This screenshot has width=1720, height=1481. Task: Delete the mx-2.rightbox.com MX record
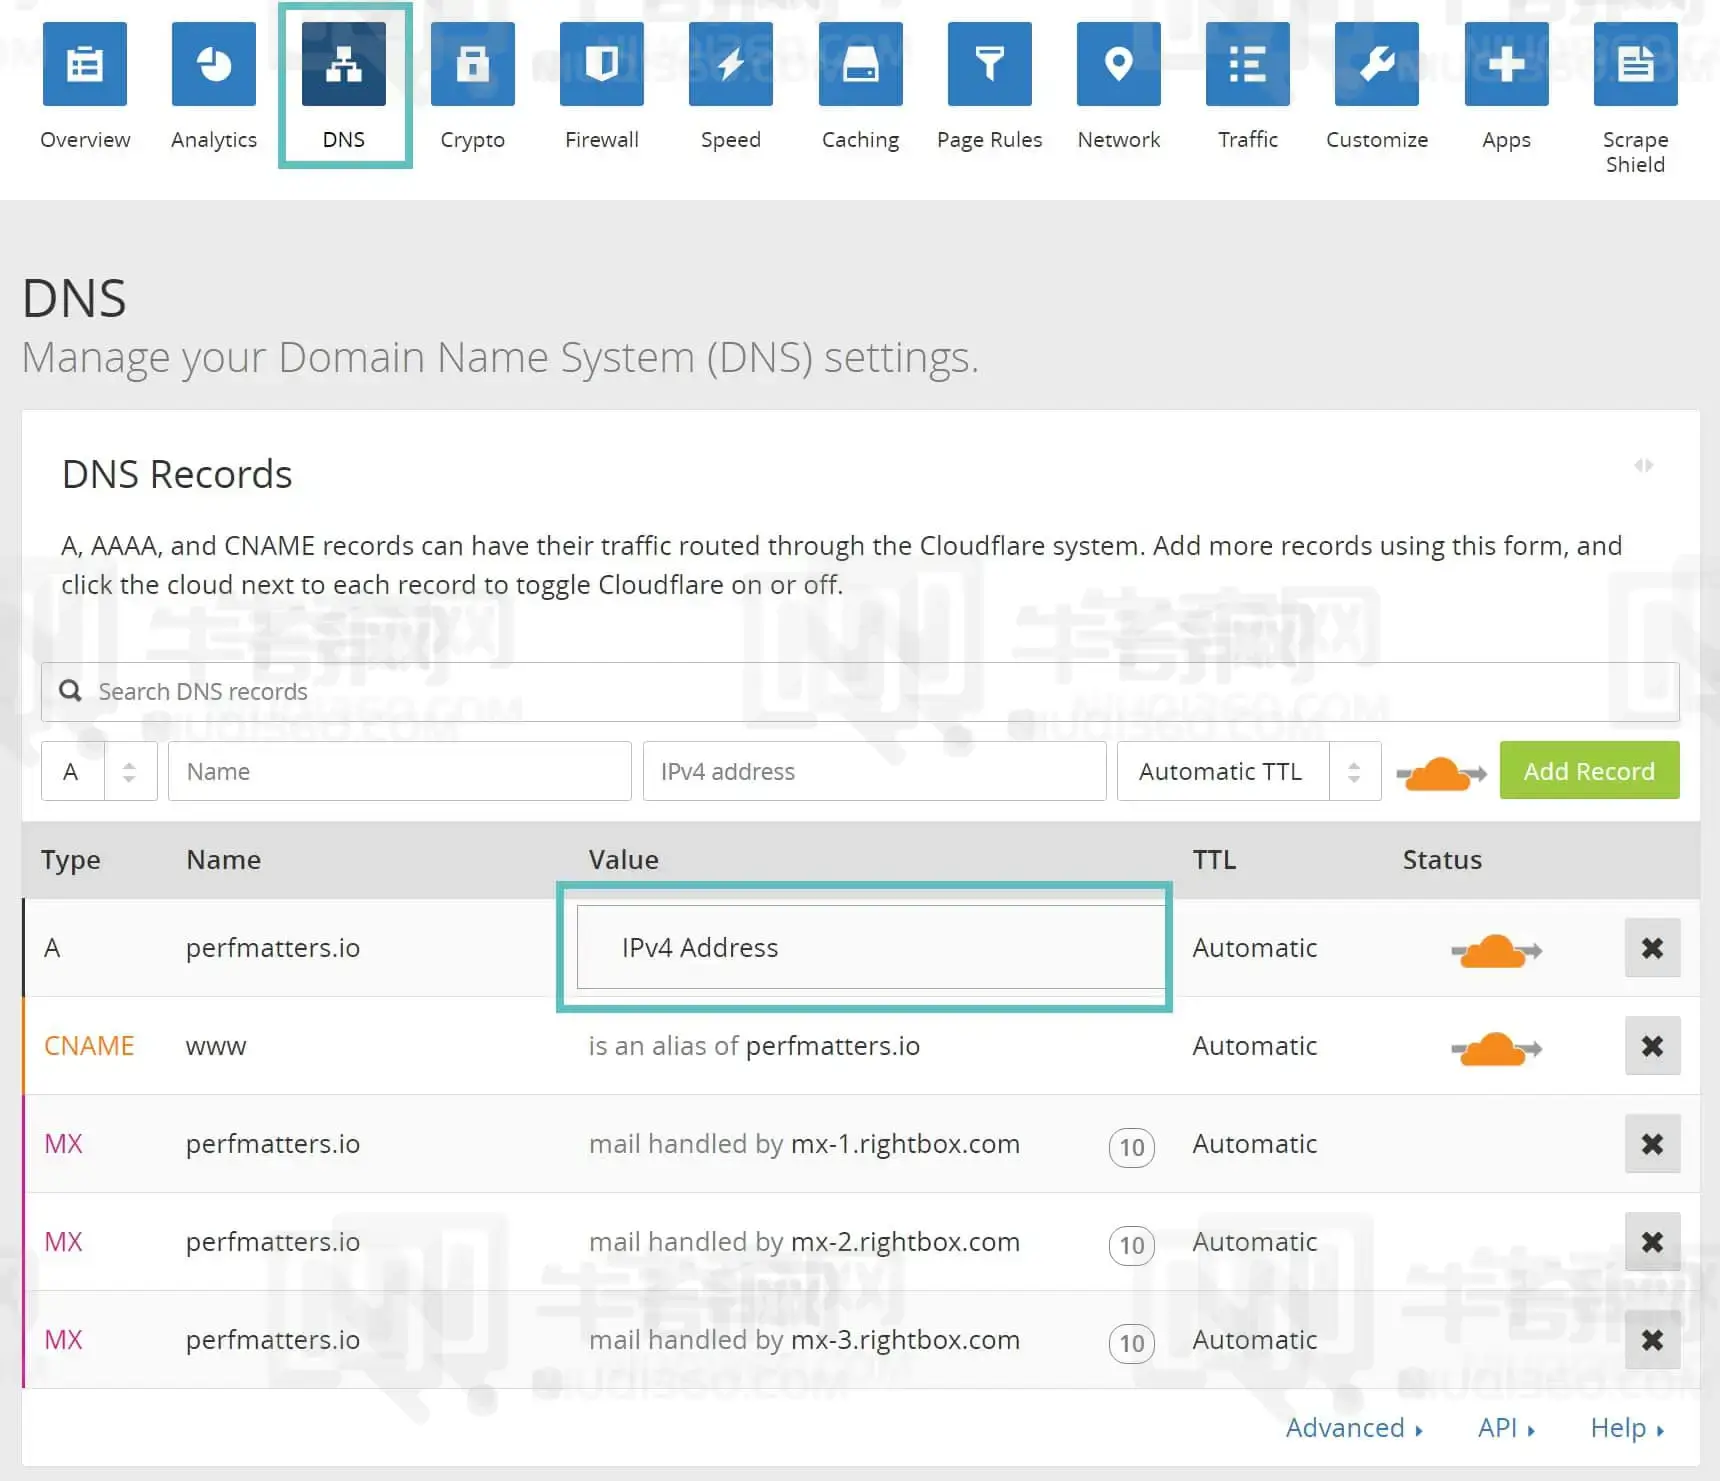point(1653,1242)
